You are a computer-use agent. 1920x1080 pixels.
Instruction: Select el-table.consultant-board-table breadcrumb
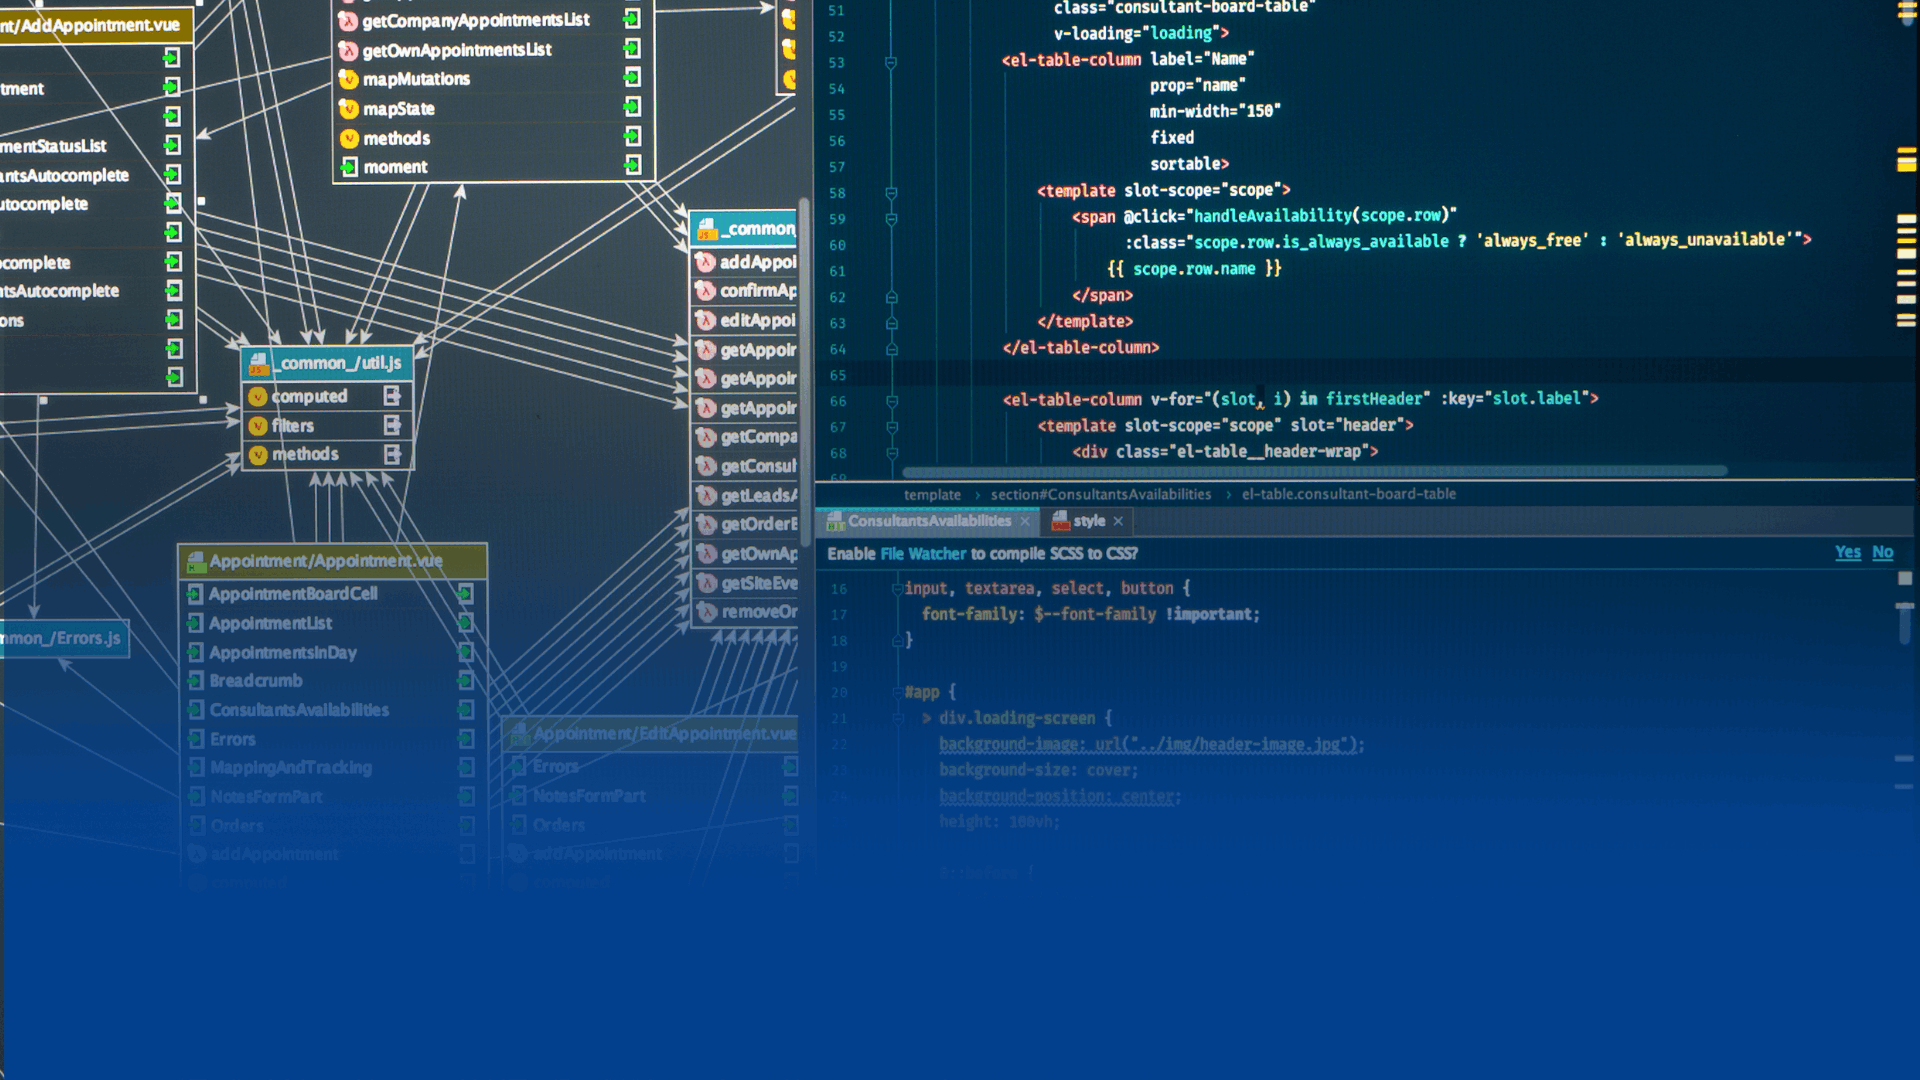click(1348, 494)
